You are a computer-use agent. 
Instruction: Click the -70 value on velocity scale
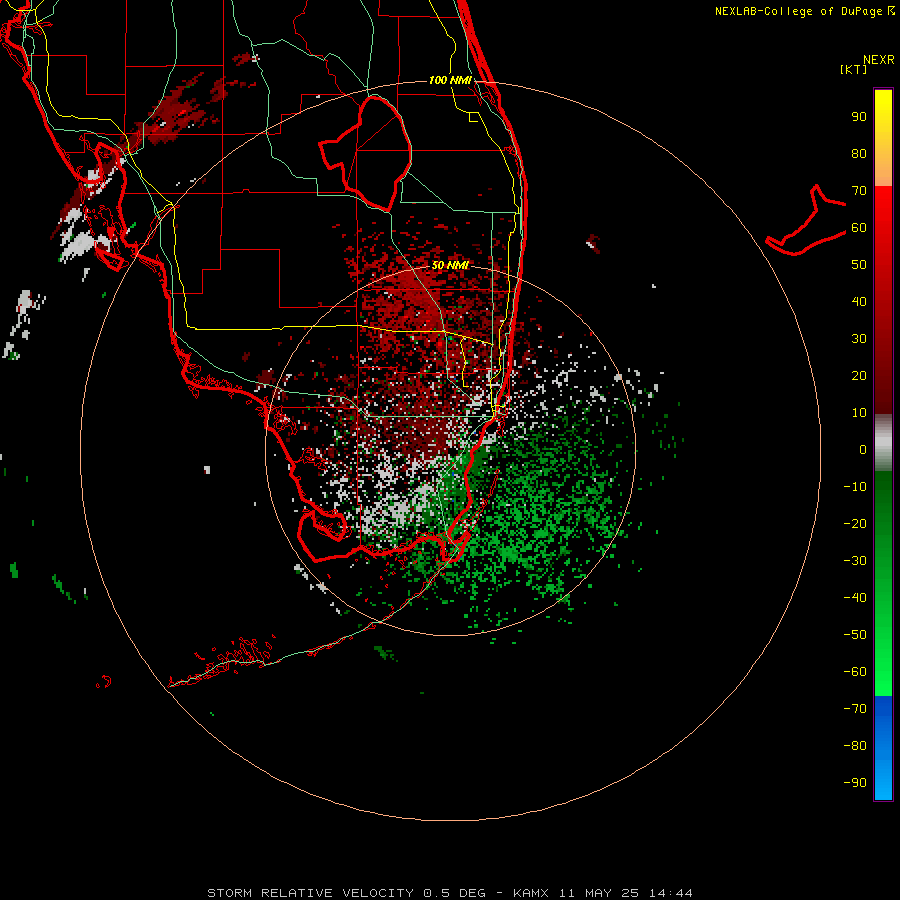(855, 709)
